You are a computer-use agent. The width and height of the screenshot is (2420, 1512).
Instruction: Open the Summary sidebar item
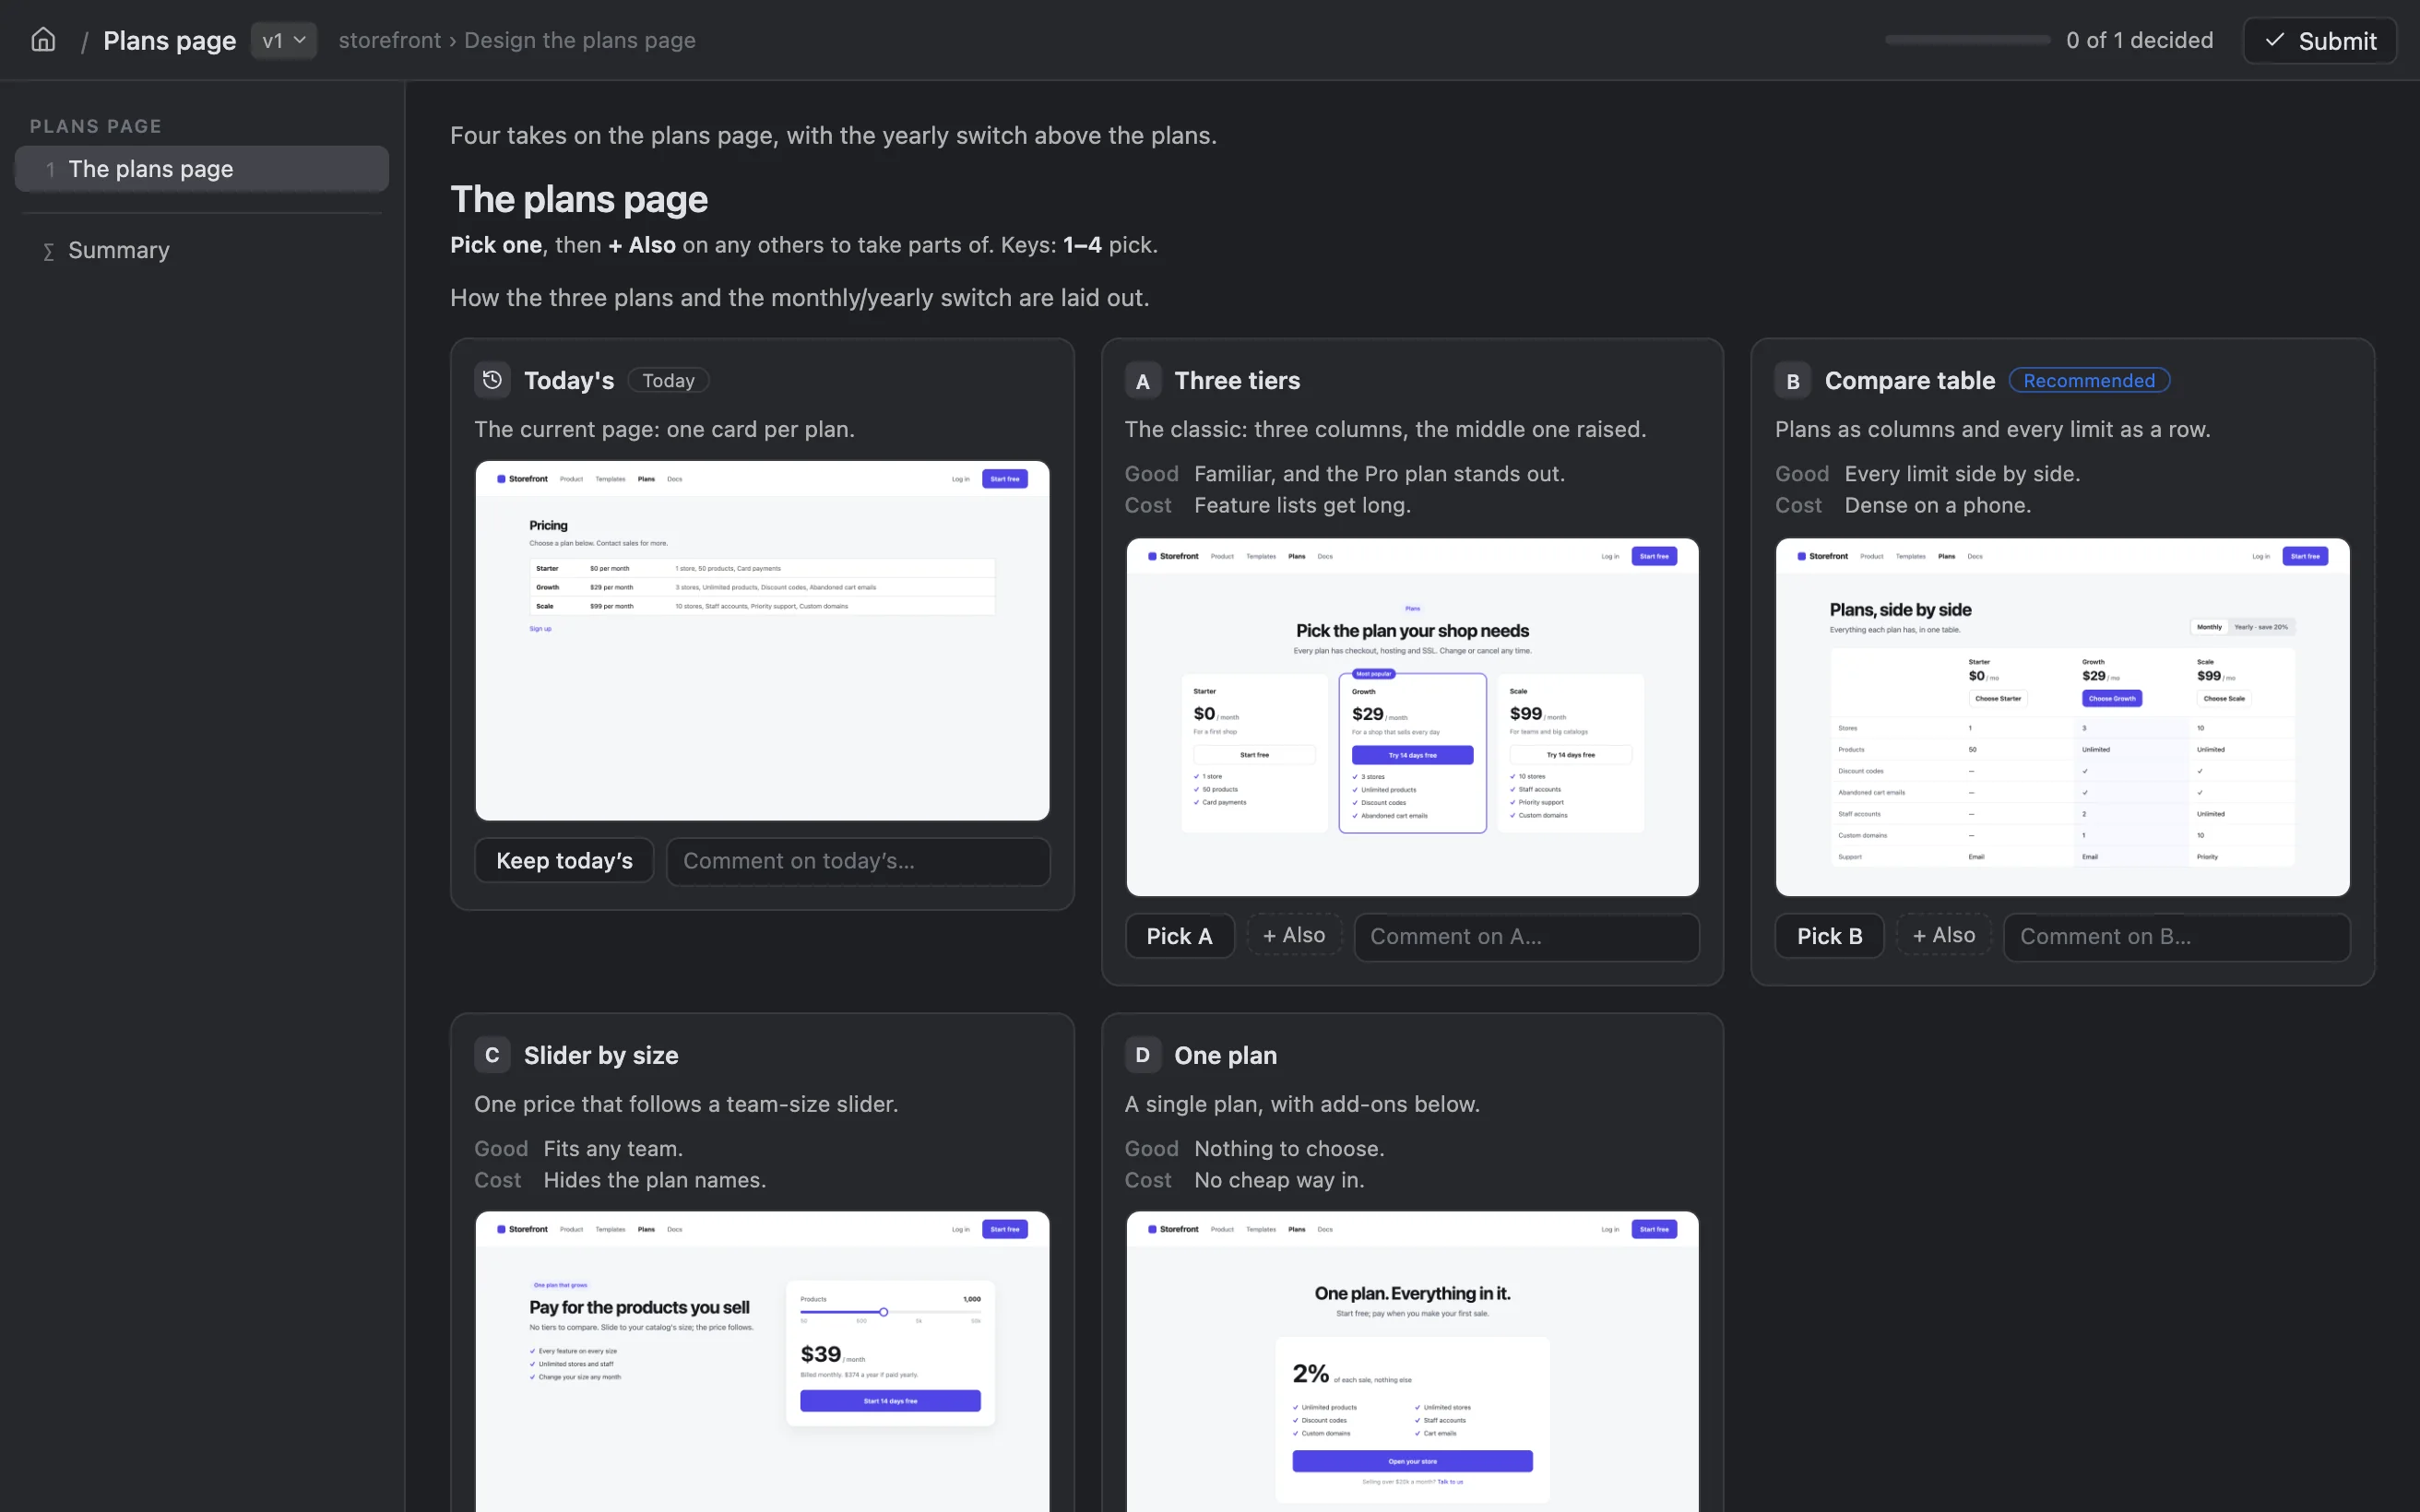tap(202, 250)
